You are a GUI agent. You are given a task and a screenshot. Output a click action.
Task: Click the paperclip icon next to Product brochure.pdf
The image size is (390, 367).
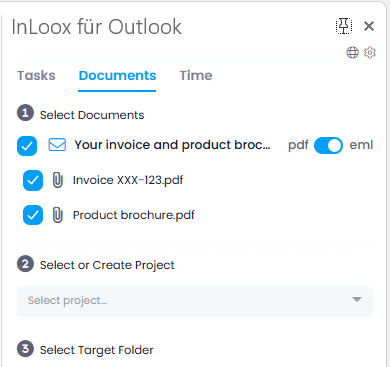[58, 215]
